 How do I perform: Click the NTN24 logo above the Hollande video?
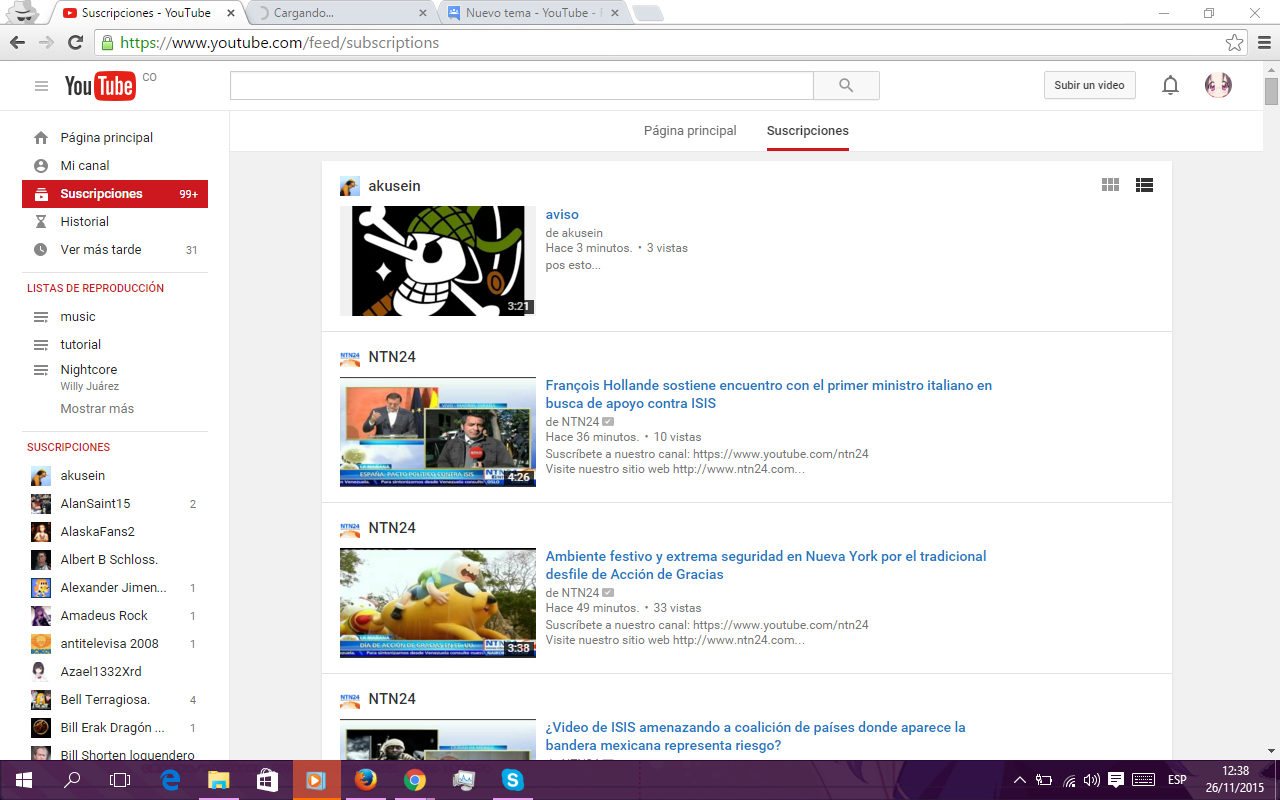click(350, 357)
